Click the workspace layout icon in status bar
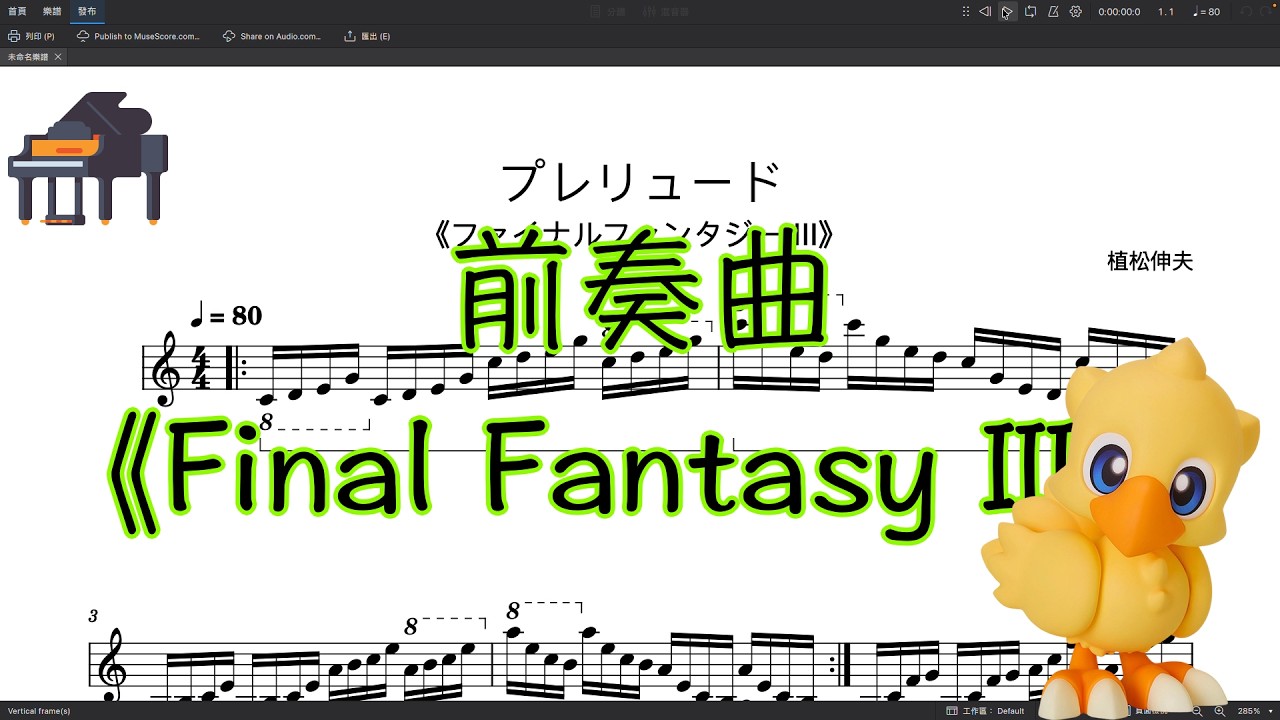1280x720 pixels. 952,711
